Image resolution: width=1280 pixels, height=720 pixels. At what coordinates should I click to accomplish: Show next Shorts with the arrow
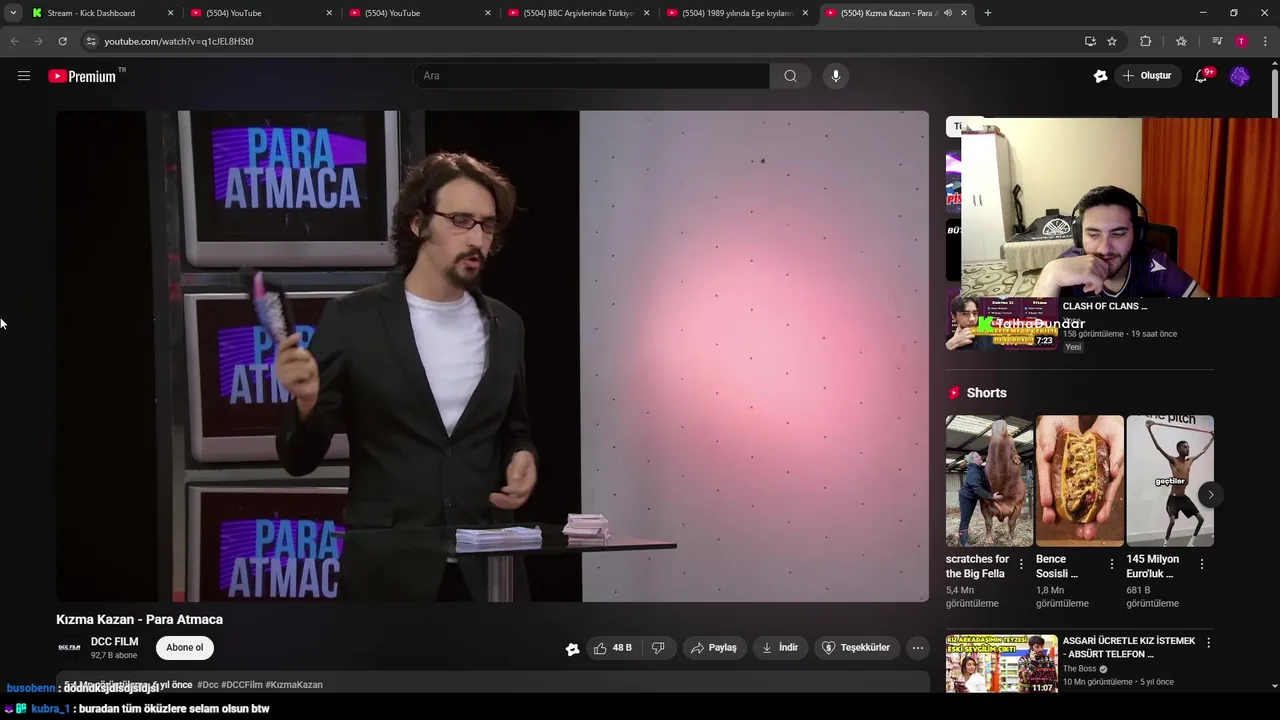point(1210,495)
